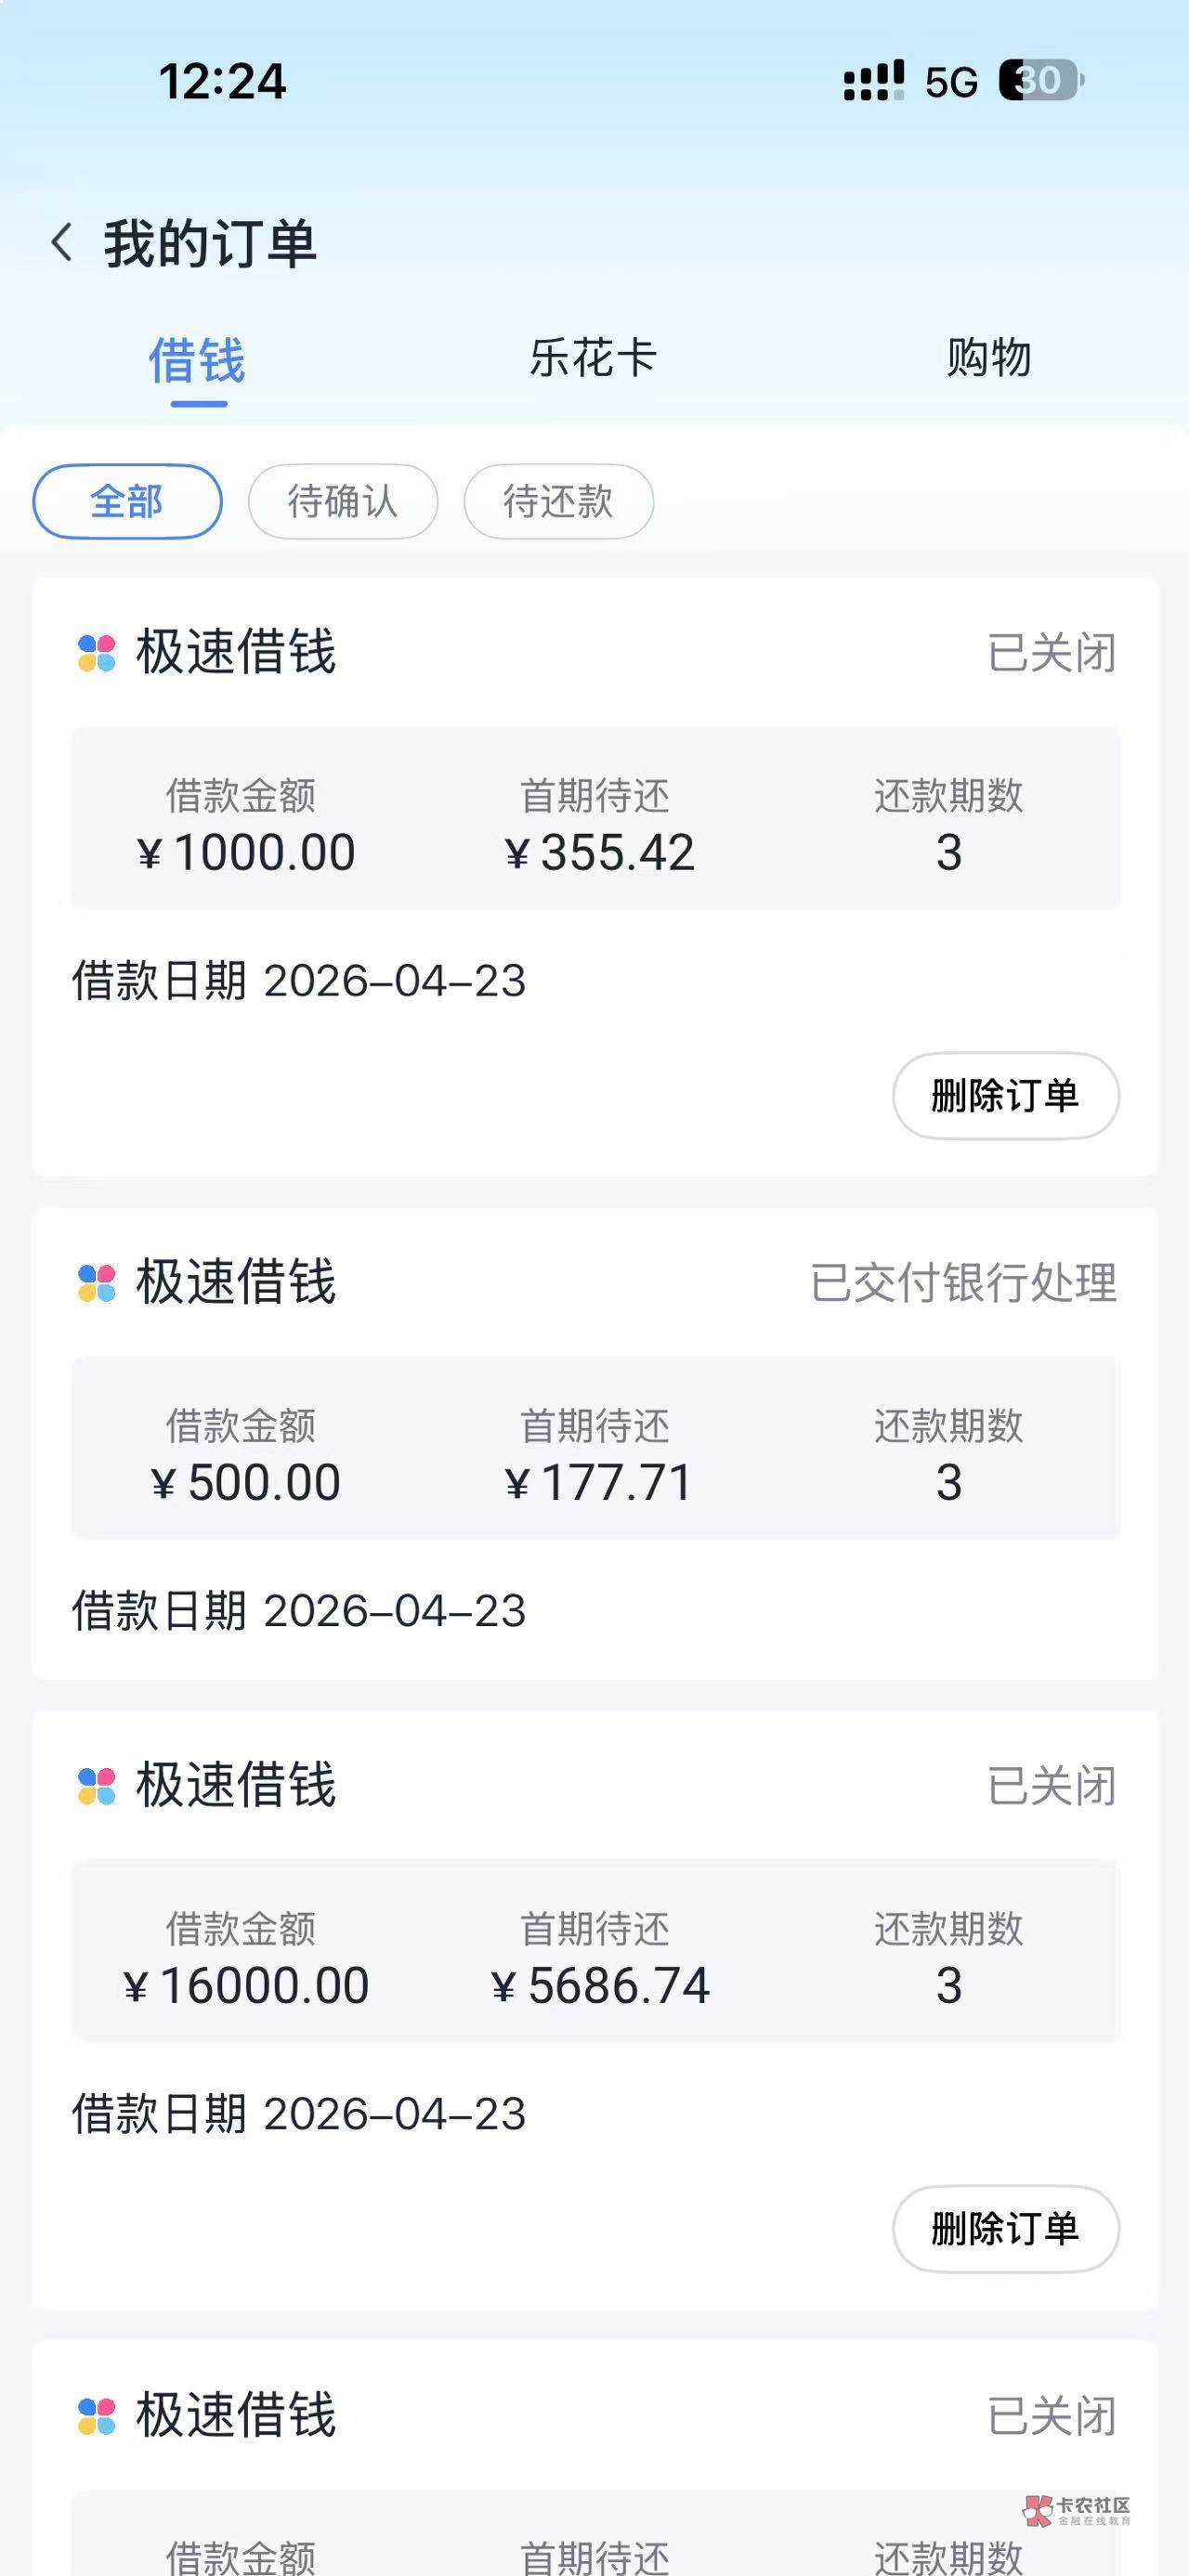Image resolution: width=1189 pixels, height=2576 pixels.
Task: Tap the 已关闭 status on the ¥1000.00 order
Action: pos(1051,653)
